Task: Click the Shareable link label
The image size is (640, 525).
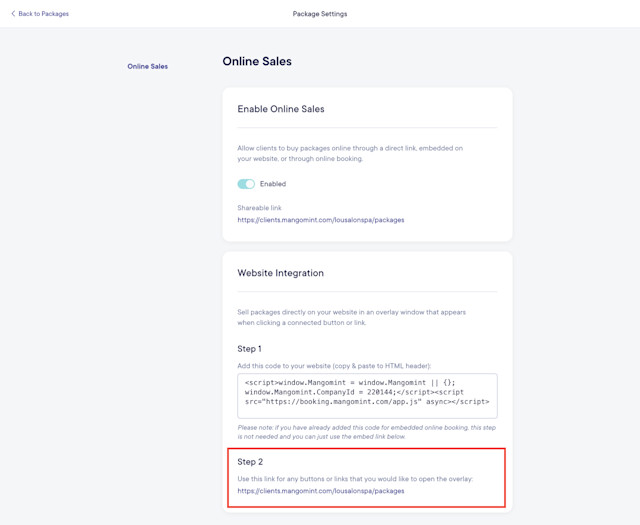Action: pos(259,208)
